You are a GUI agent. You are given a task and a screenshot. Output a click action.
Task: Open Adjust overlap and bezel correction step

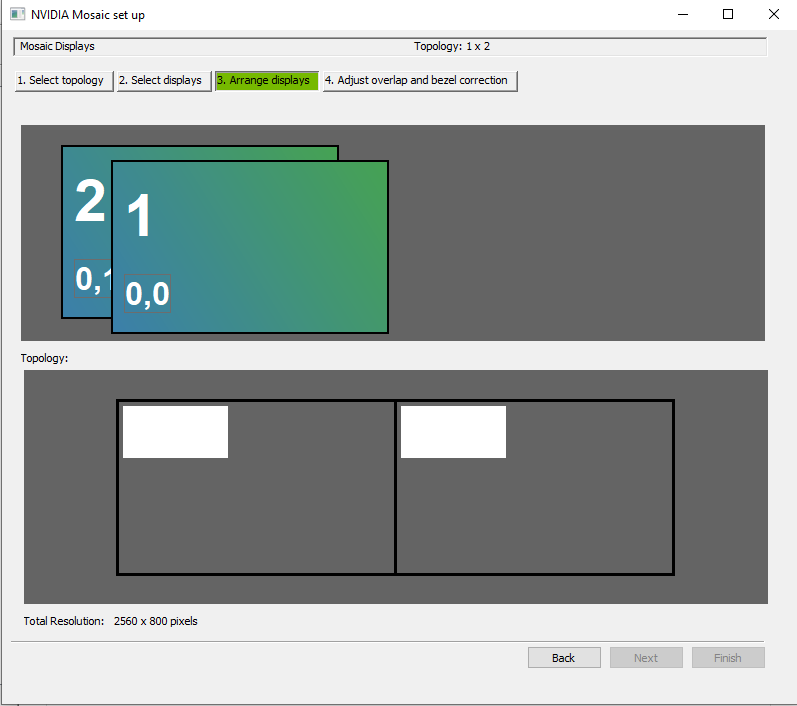[420, 81]
